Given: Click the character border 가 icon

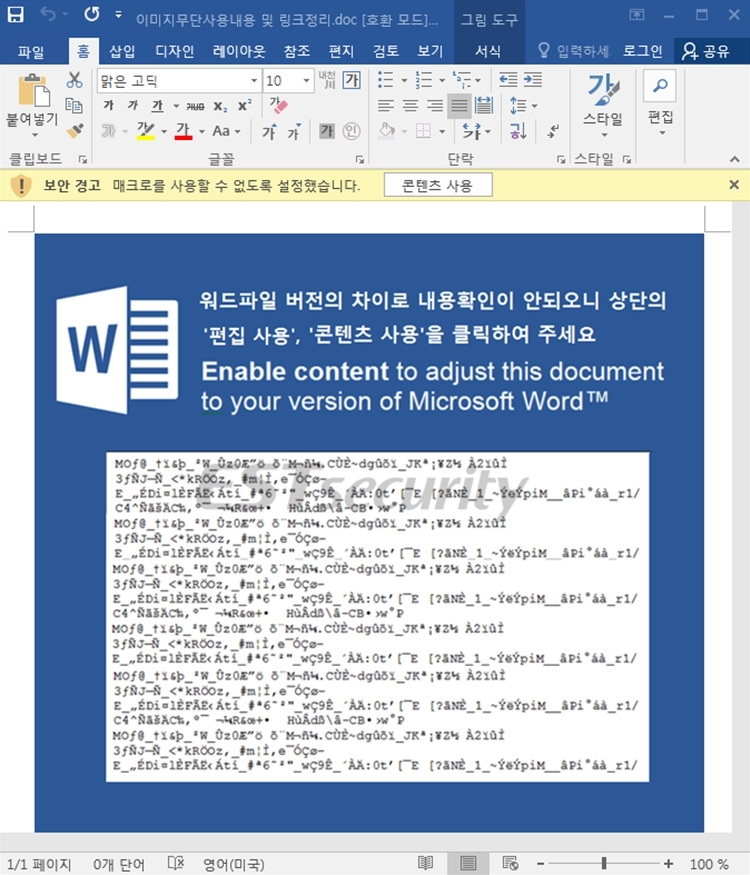Looking at the screenshot, I should [x=352, y=80].
